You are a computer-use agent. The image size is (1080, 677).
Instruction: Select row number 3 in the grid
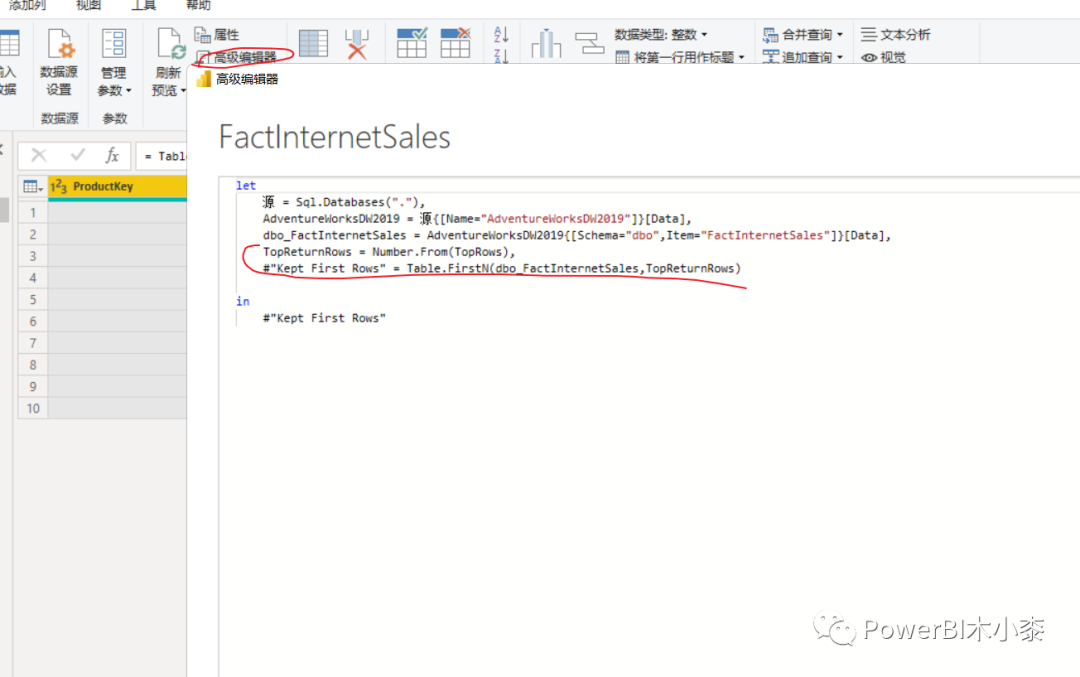32,256
